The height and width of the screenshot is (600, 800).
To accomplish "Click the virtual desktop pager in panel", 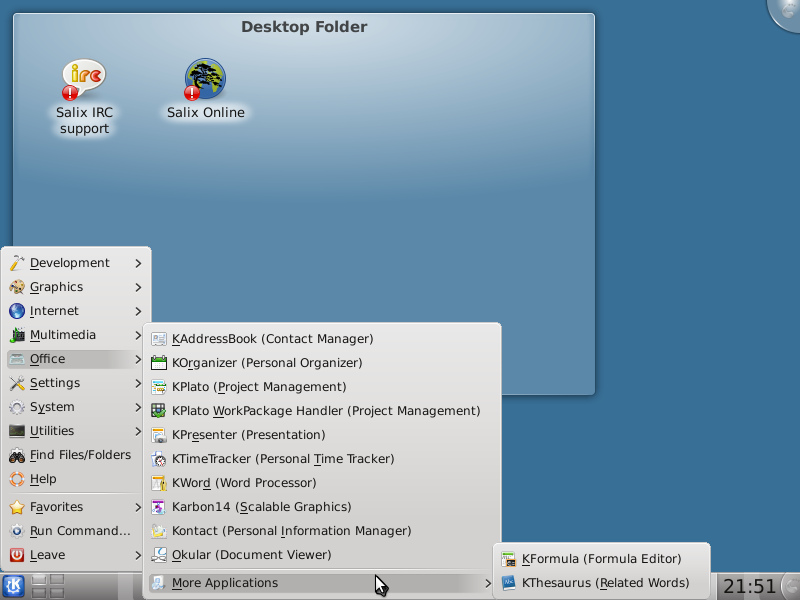I will (48, 586).
